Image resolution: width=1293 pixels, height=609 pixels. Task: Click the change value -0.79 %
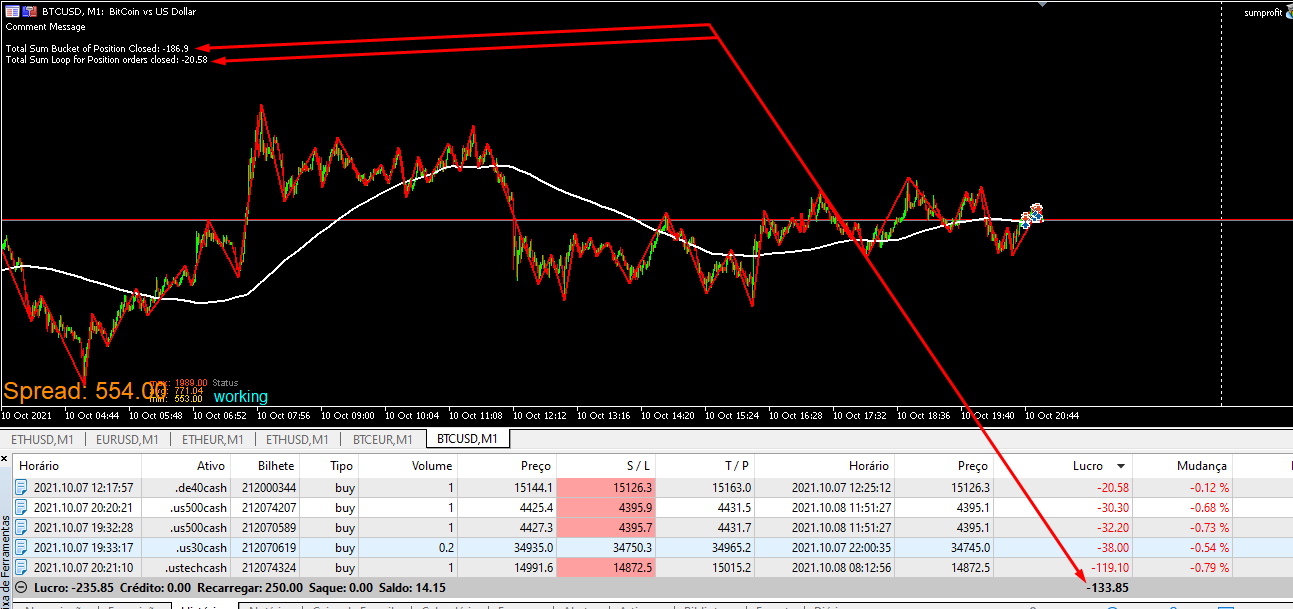[1209, 568]
